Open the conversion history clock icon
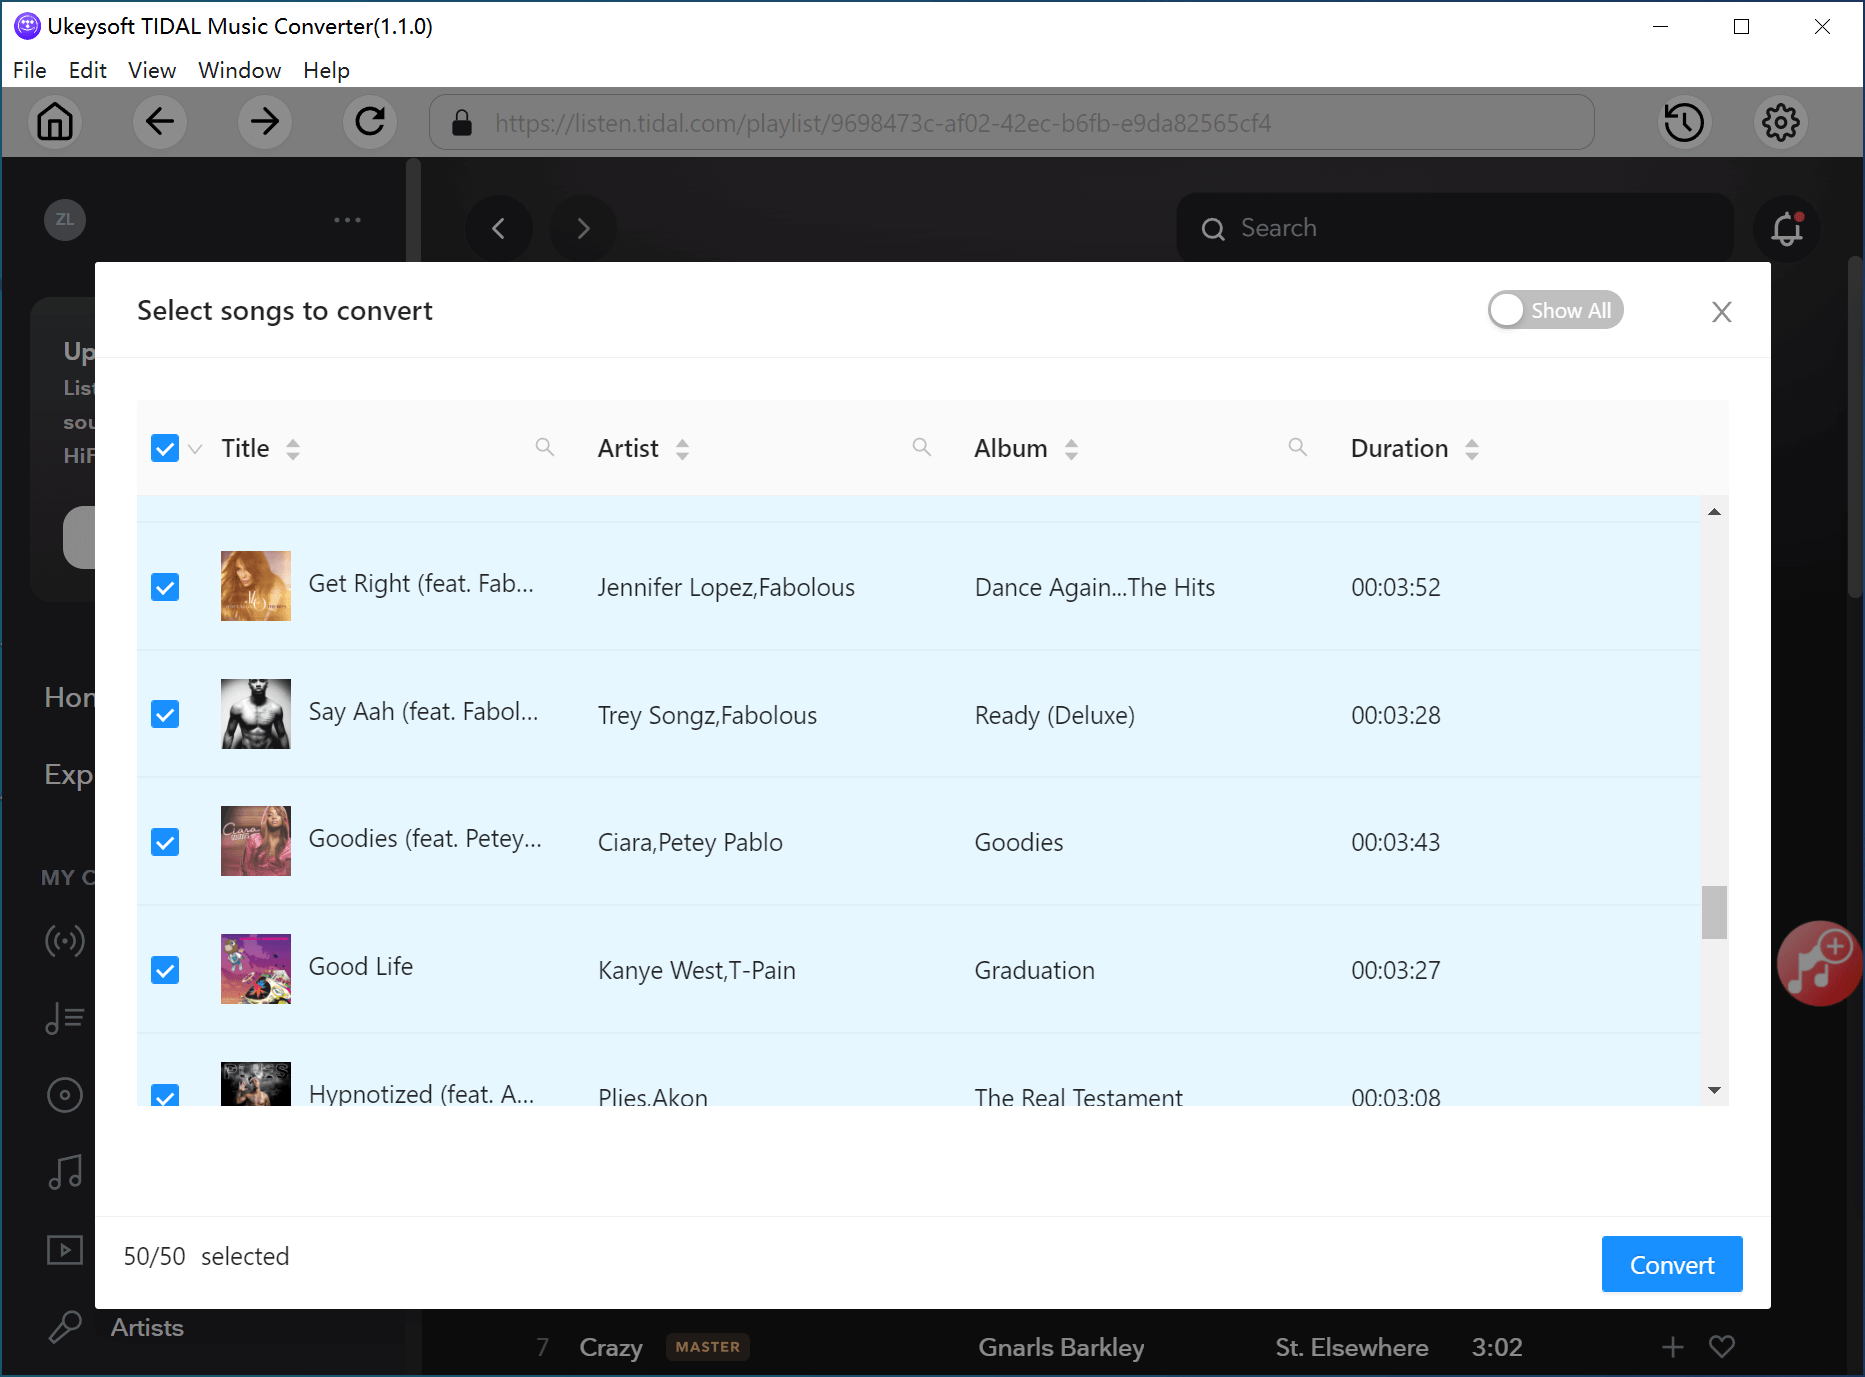This screenshot has width=1865, height=1377. point(1684,122)
